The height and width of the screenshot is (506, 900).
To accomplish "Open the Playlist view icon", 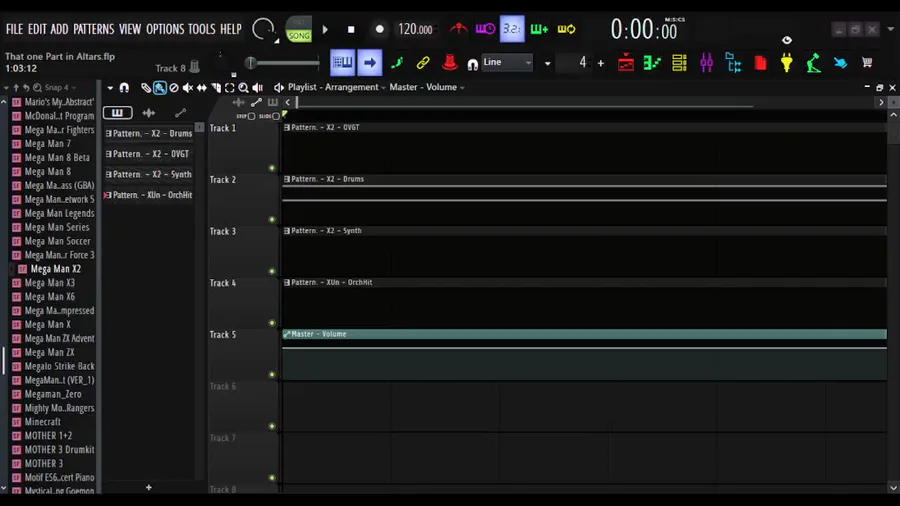I will 626,63.
